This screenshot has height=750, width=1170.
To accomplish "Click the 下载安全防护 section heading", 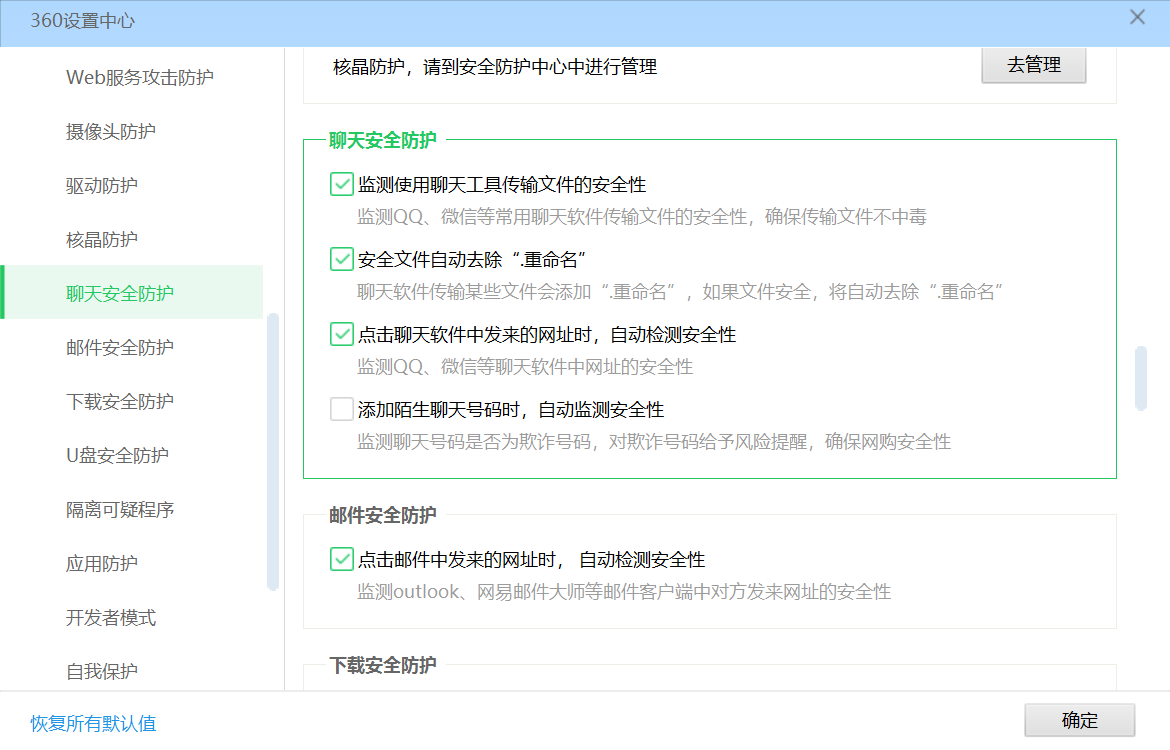I will tap(383, 665).
